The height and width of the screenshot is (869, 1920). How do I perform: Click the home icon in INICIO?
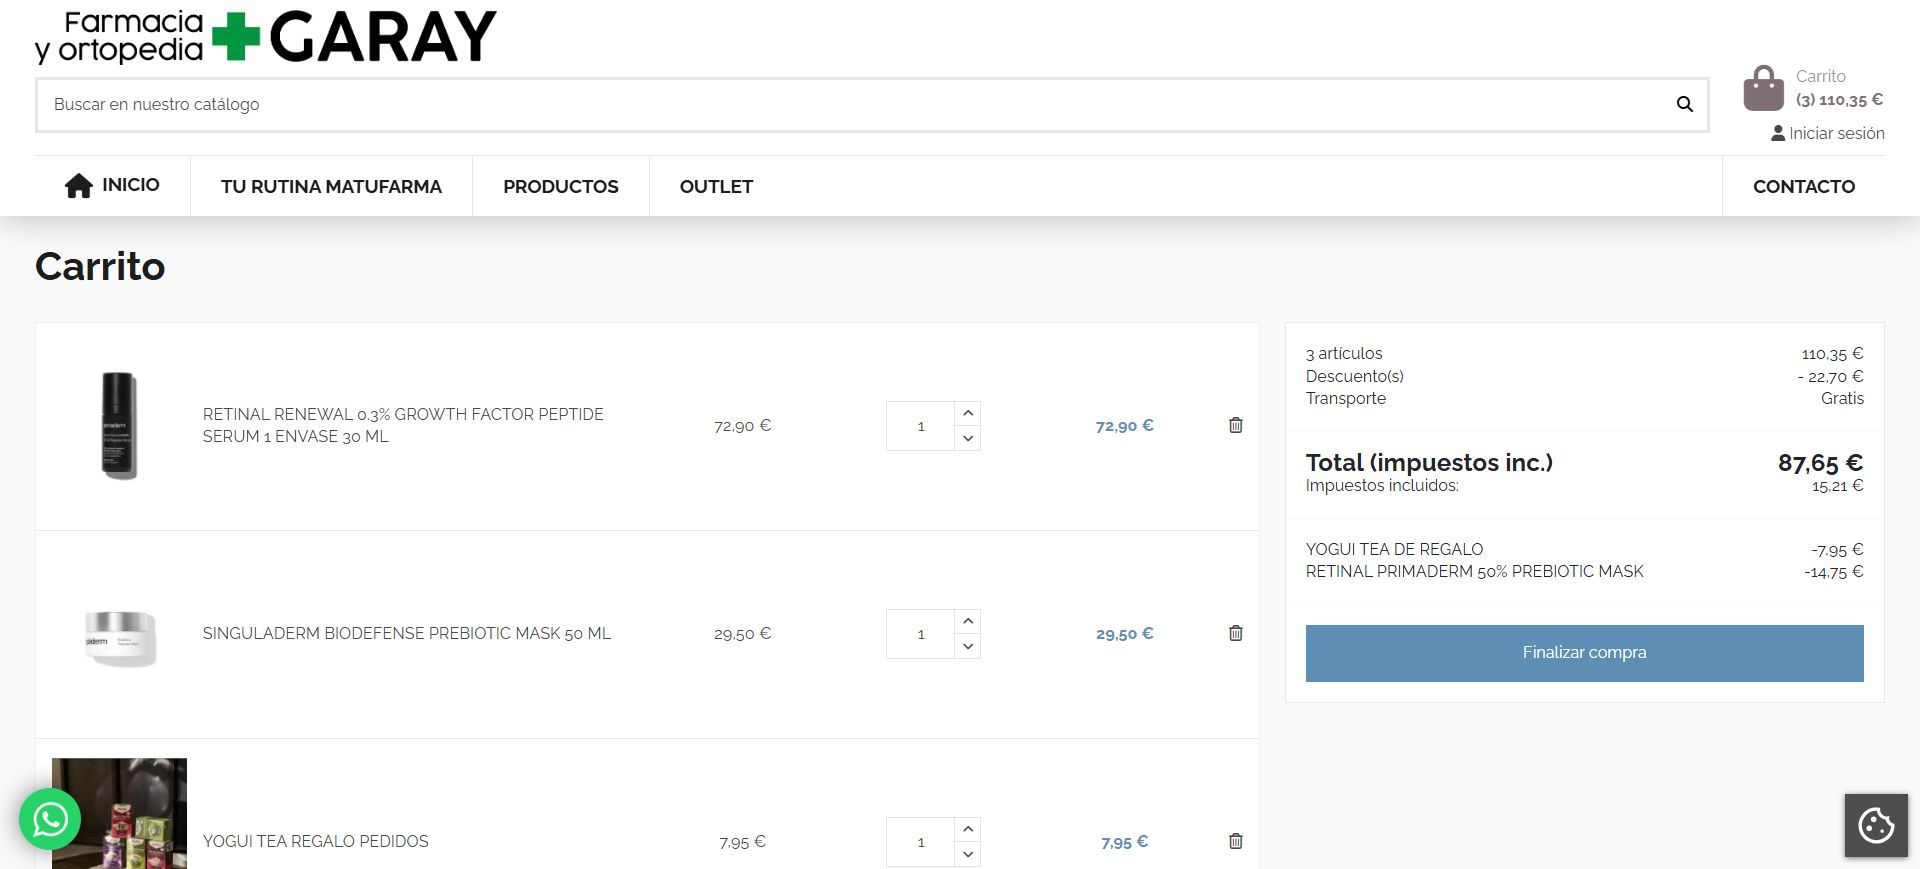(79, 185)
